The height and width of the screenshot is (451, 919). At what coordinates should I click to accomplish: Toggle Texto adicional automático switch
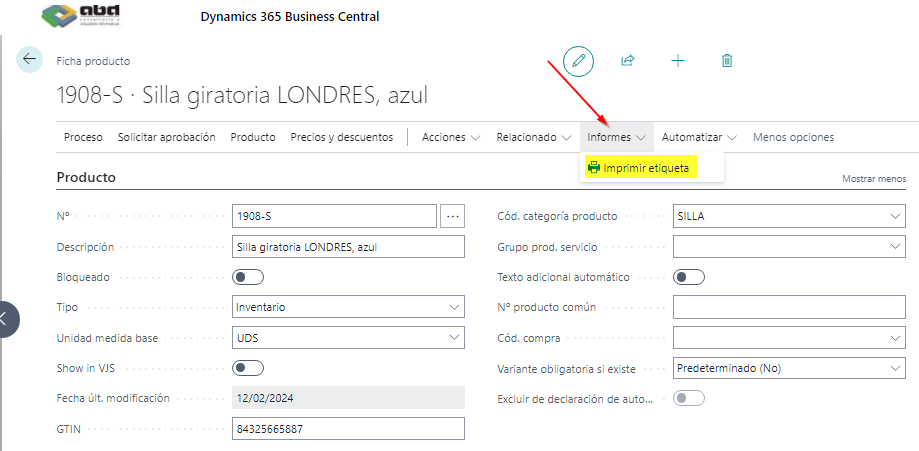point(689,277)
